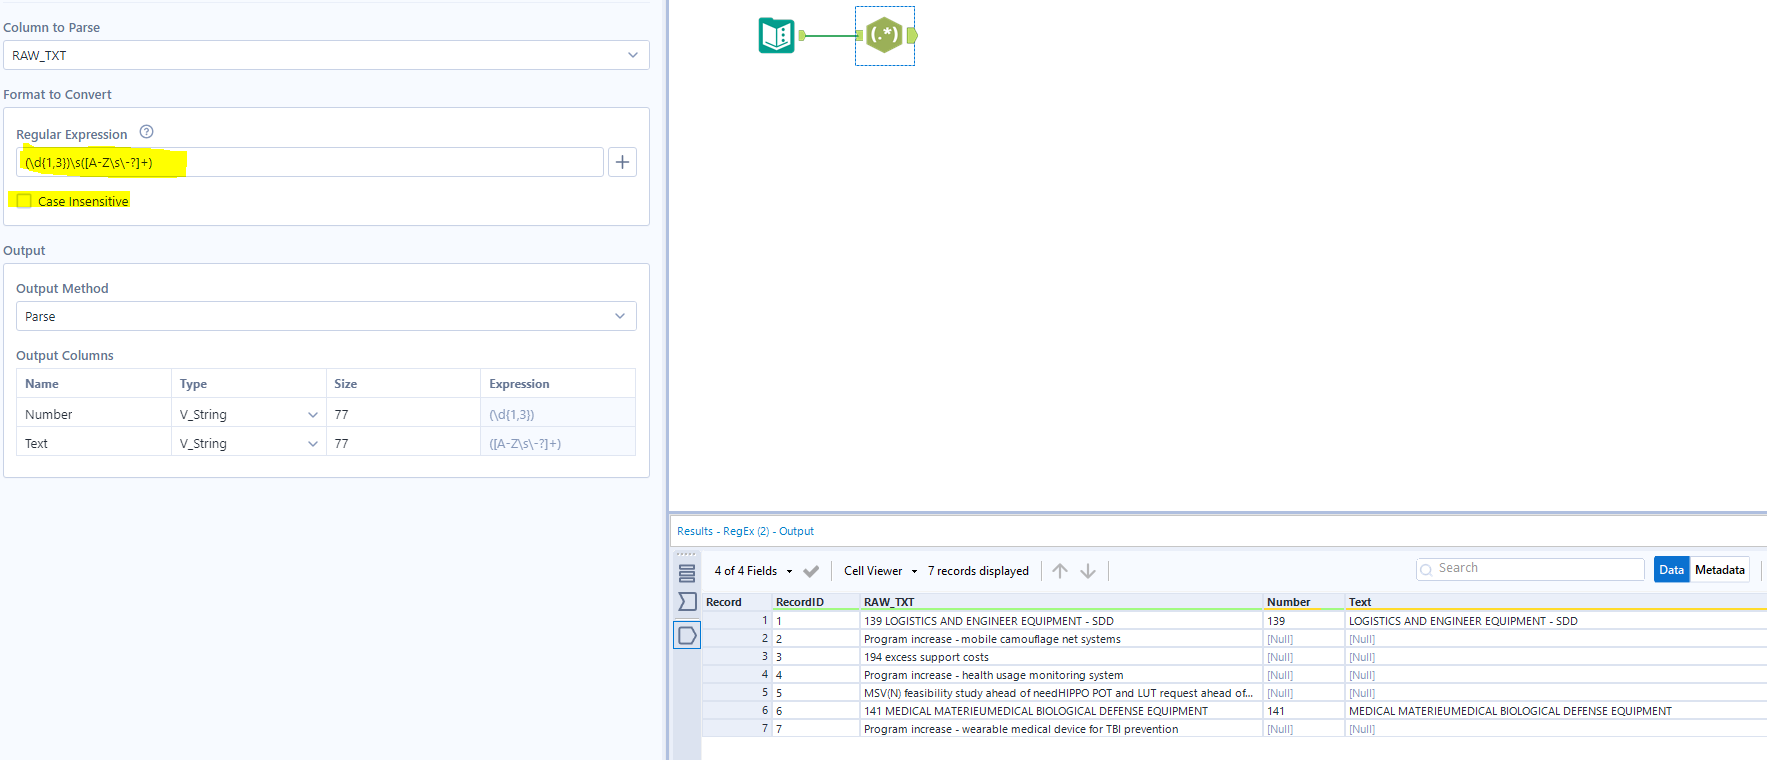Select cell 'Program increase - health usage monitoring system'

(1061, 675)
